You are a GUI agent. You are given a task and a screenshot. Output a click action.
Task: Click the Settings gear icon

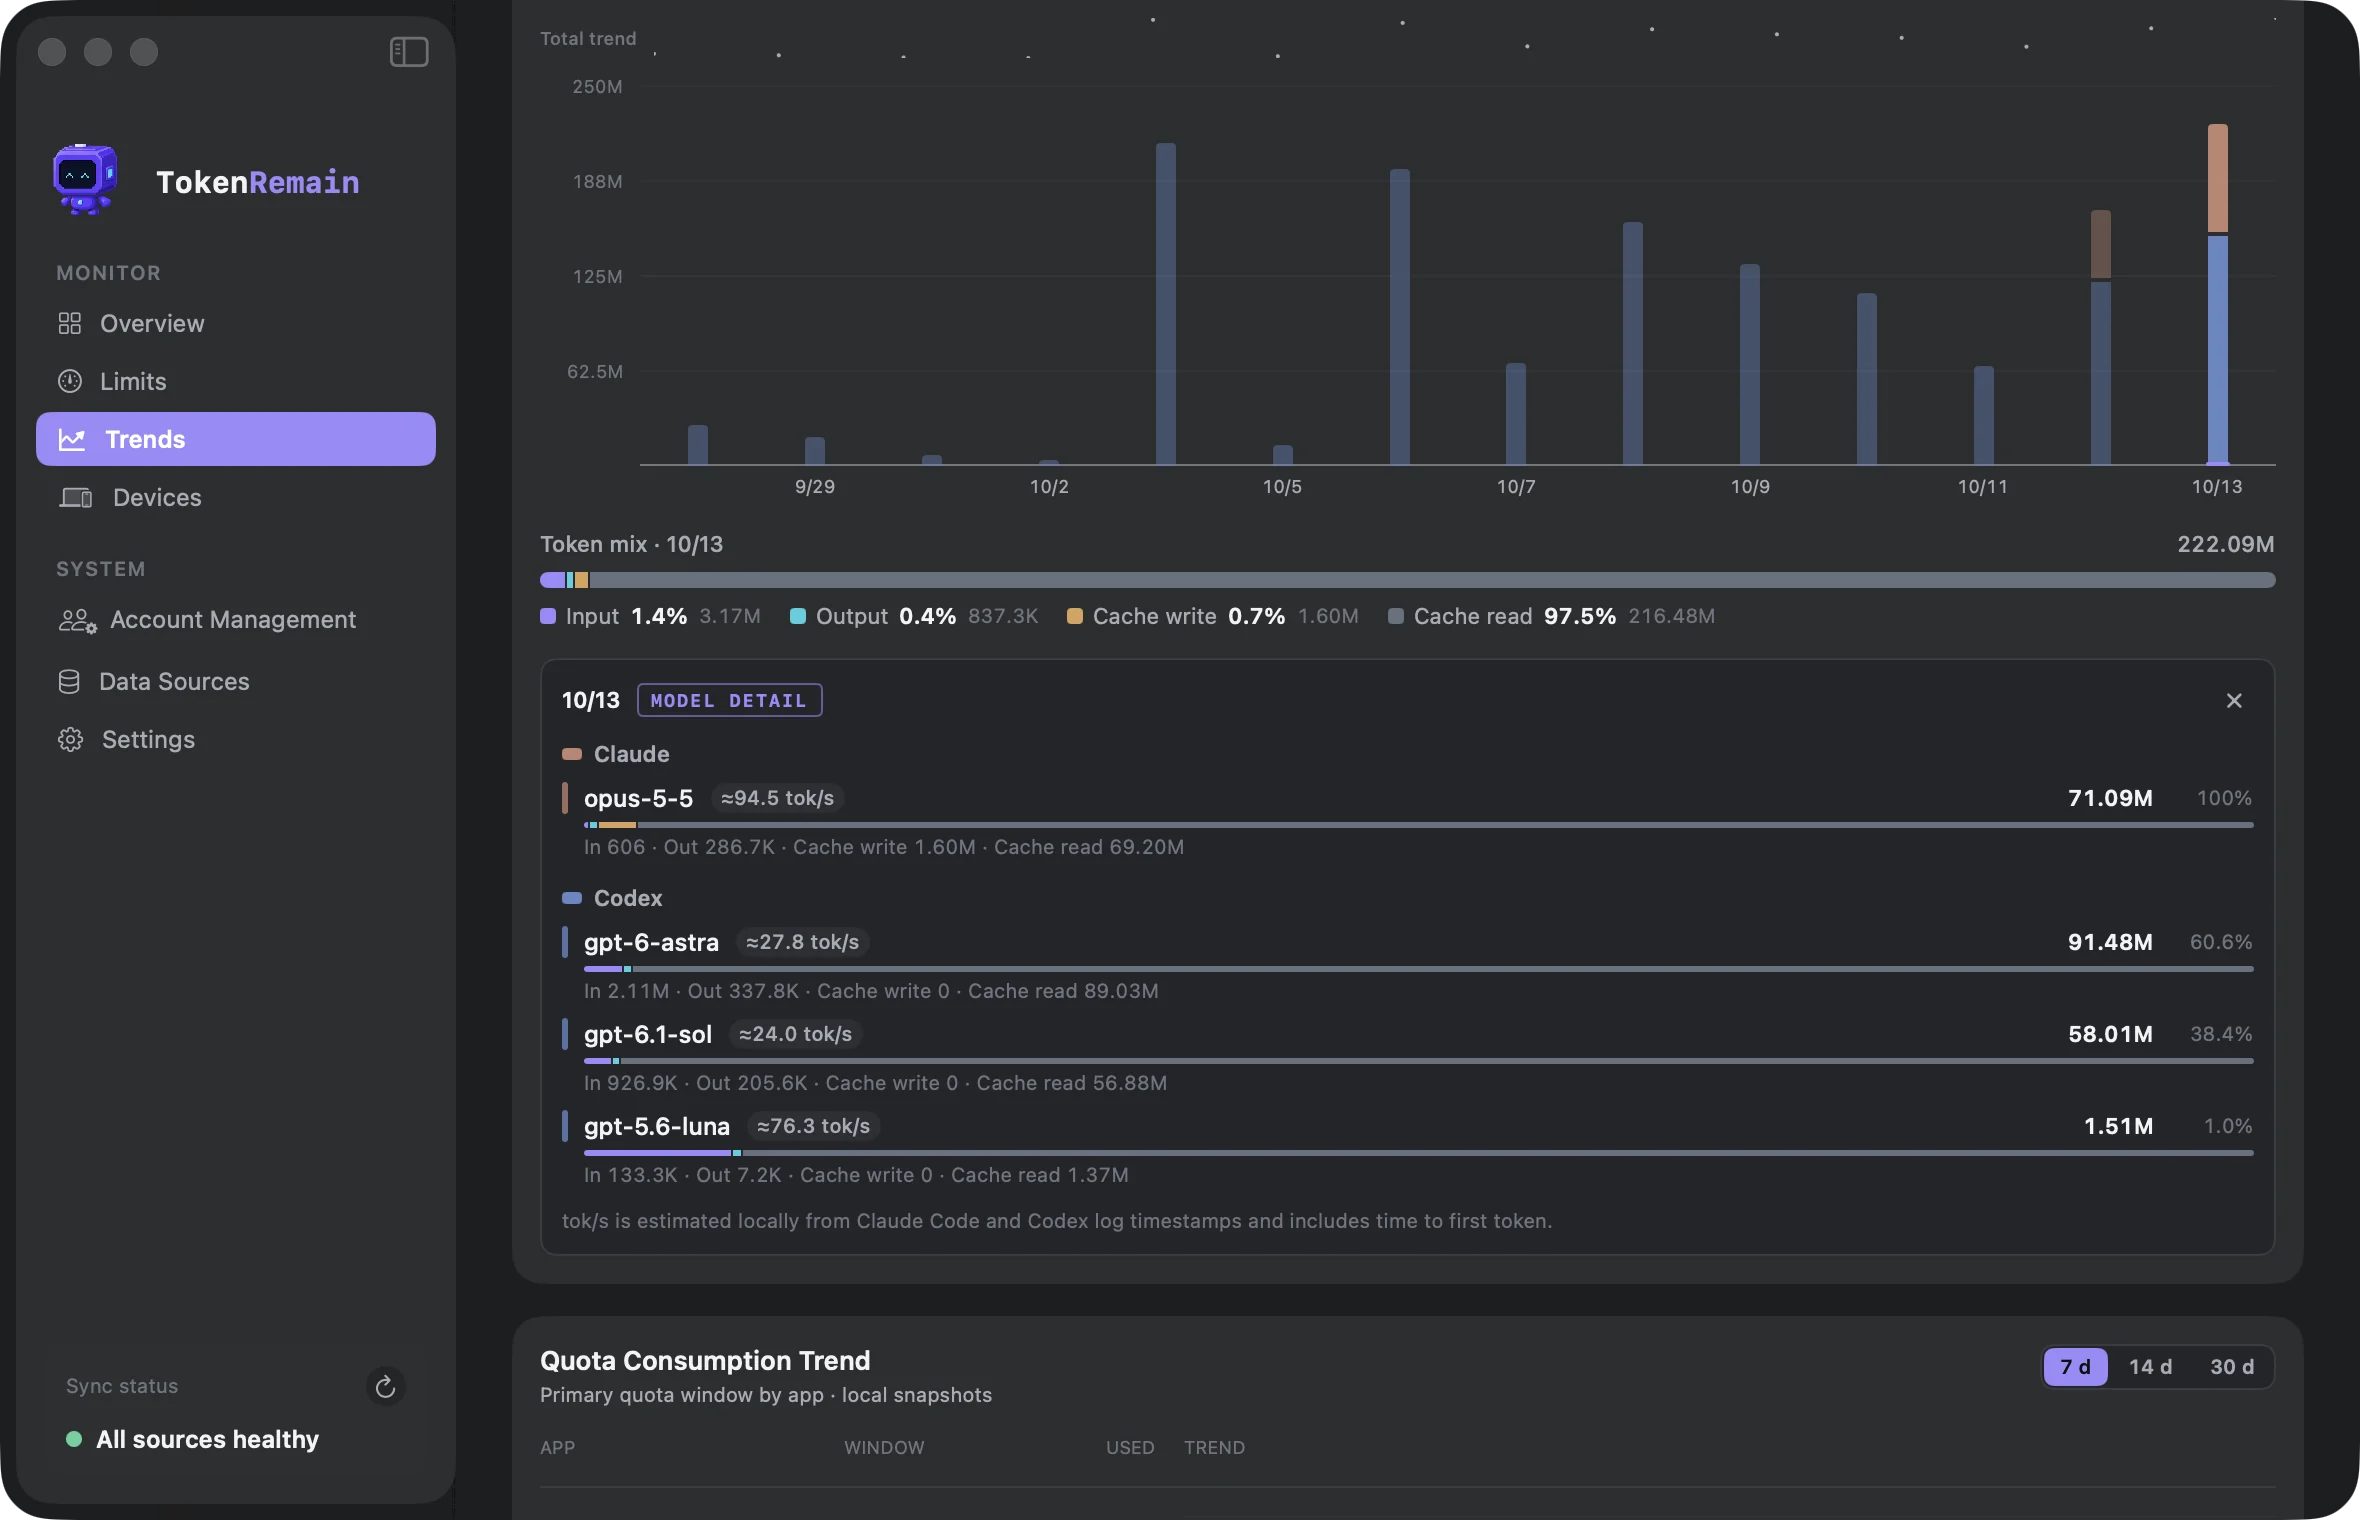(70, 739)
